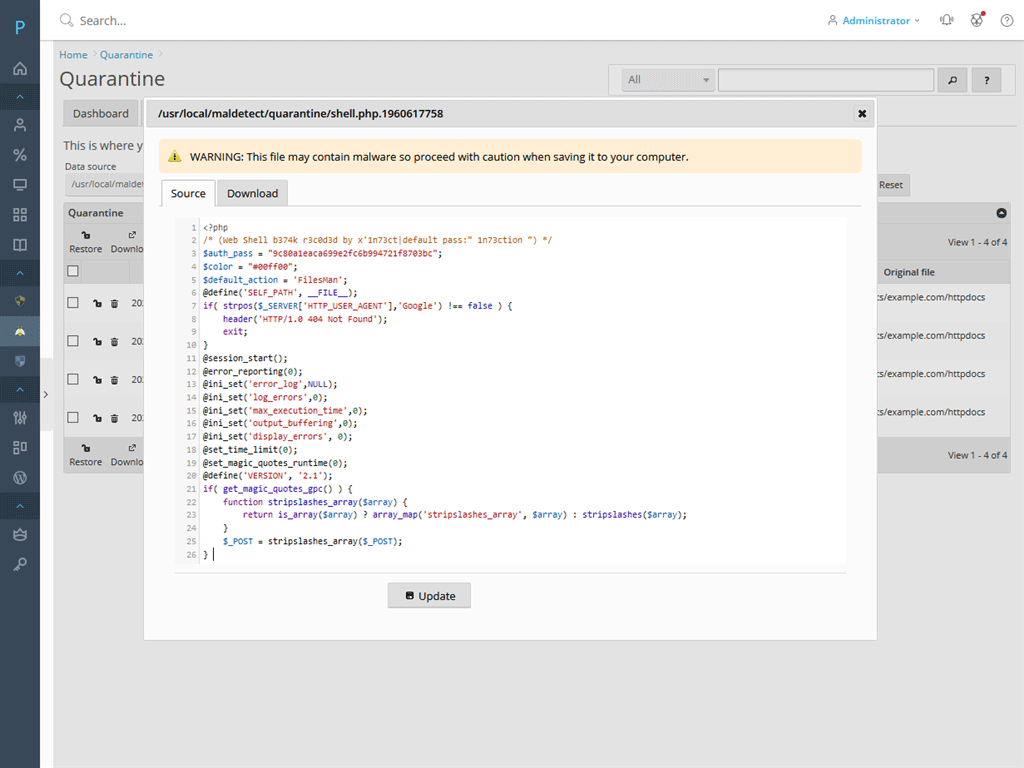
Task: Click the trash icon on the first quarantined file
Action: tap(113, 303)
